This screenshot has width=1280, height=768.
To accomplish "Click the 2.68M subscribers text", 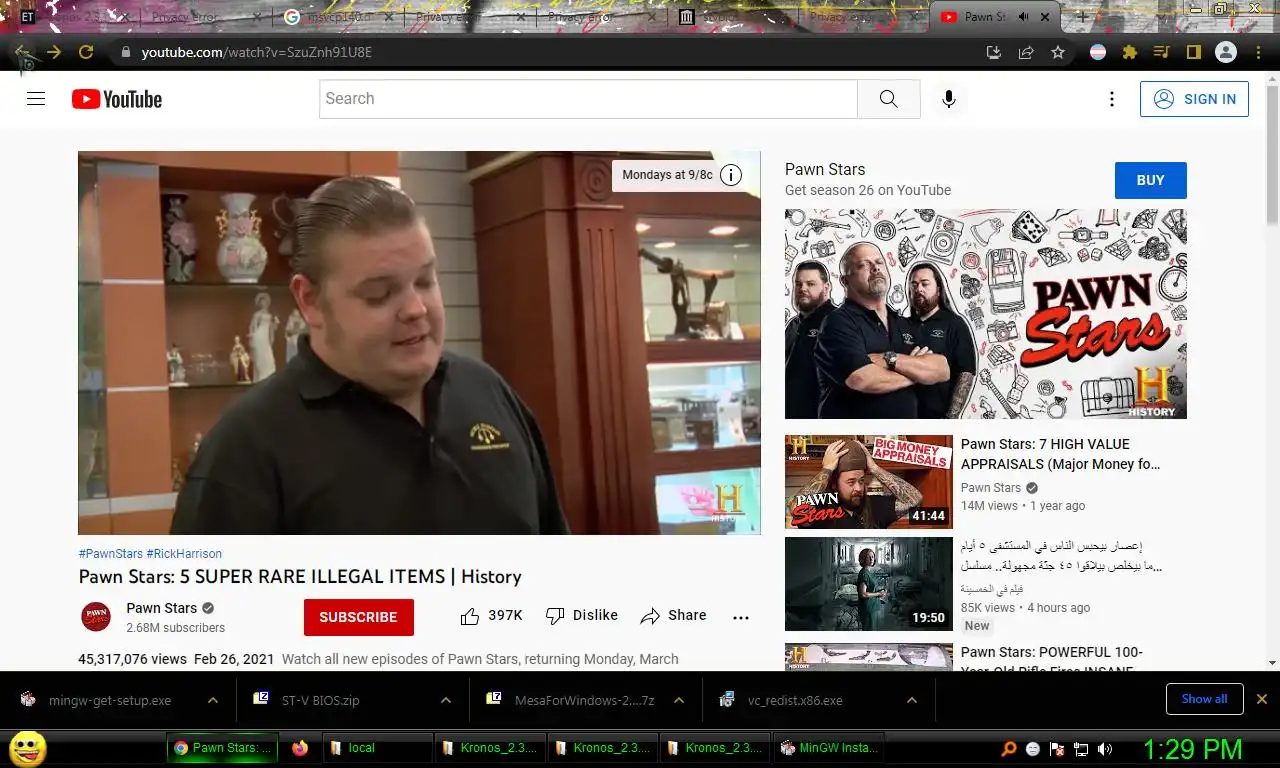I will click(175, 628).
